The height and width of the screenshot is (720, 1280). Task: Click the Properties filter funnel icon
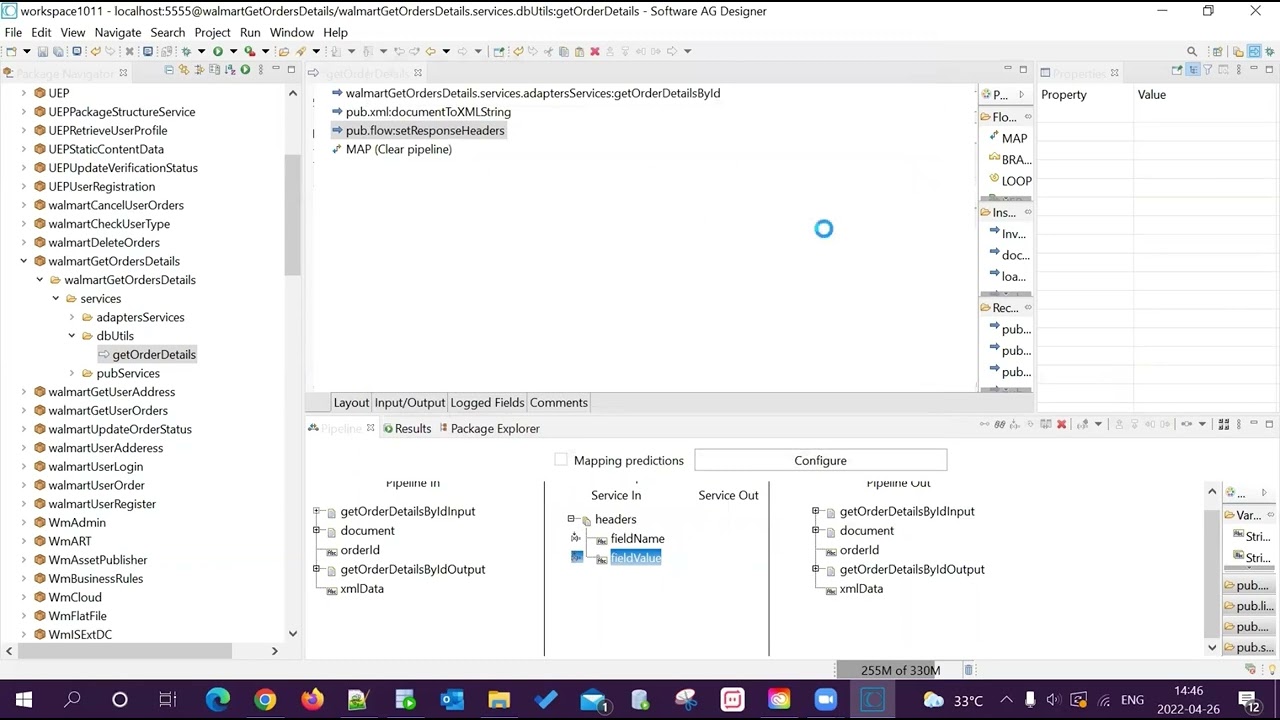tap(1207, 70)
